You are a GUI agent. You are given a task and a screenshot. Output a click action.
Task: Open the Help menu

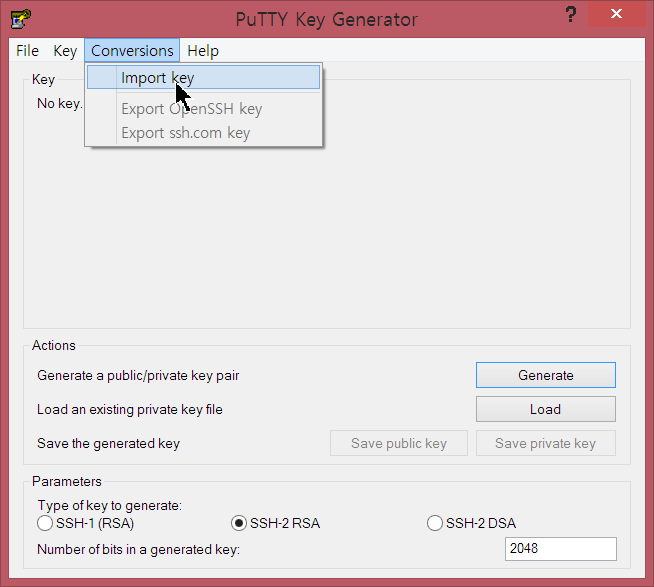pos(203,51)
